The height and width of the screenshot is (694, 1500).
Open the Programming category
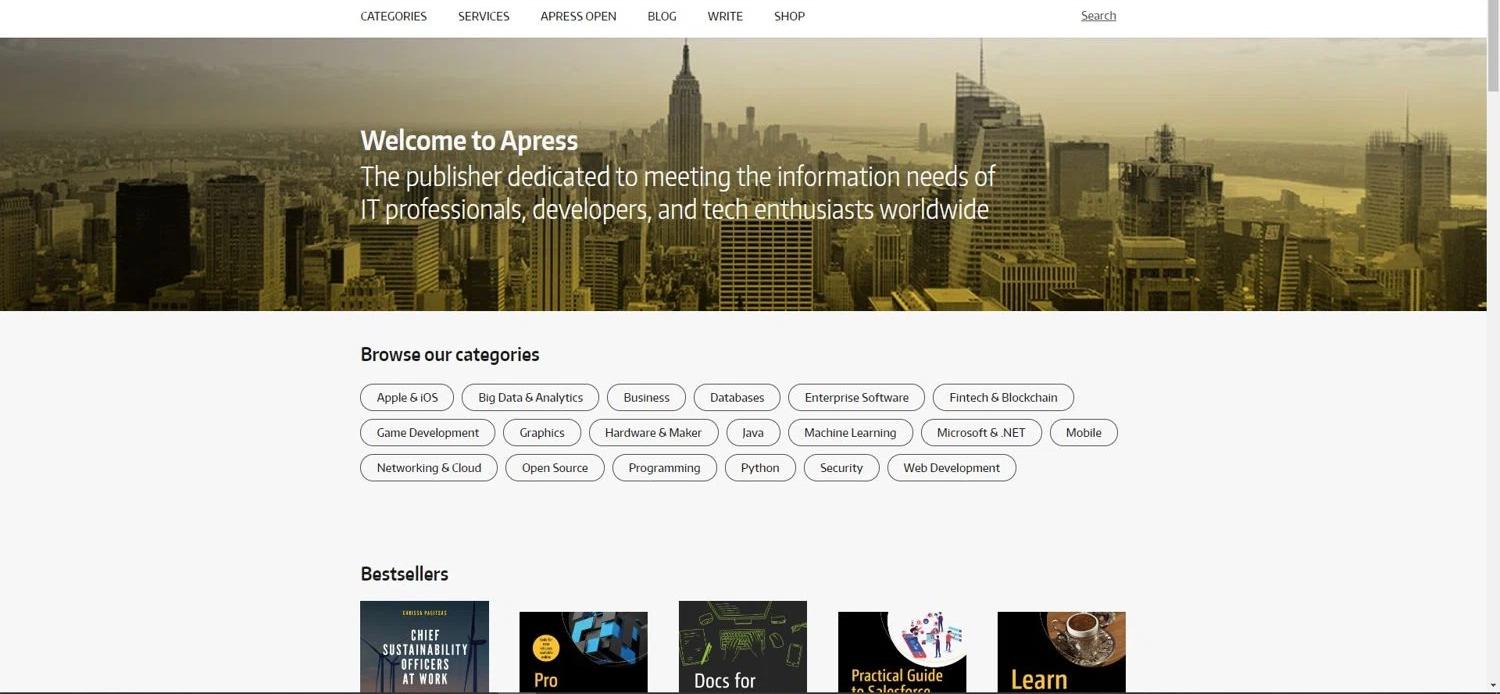[664, 467]
